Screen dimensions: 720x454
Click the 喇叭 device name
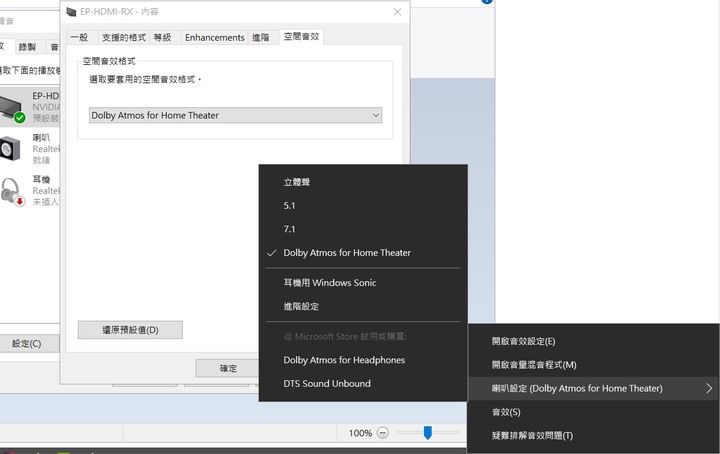point(41,138)
